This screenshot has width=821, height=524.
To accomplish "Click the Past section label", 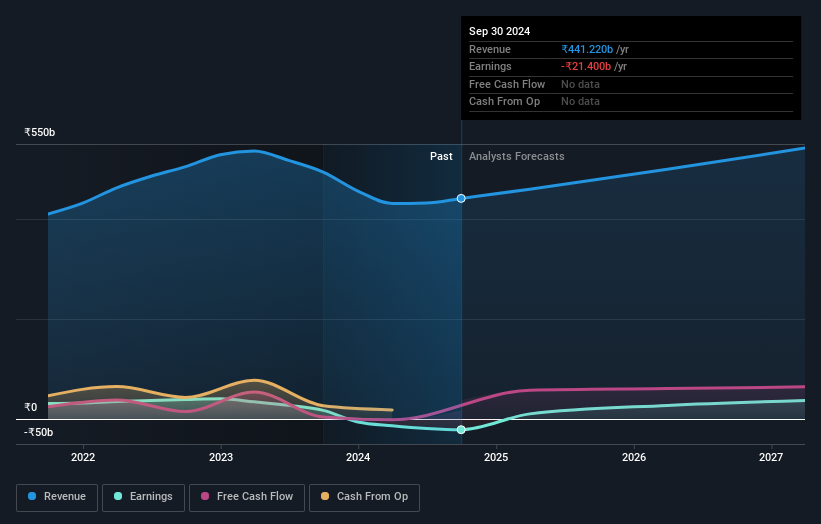I will pos(441,157).
